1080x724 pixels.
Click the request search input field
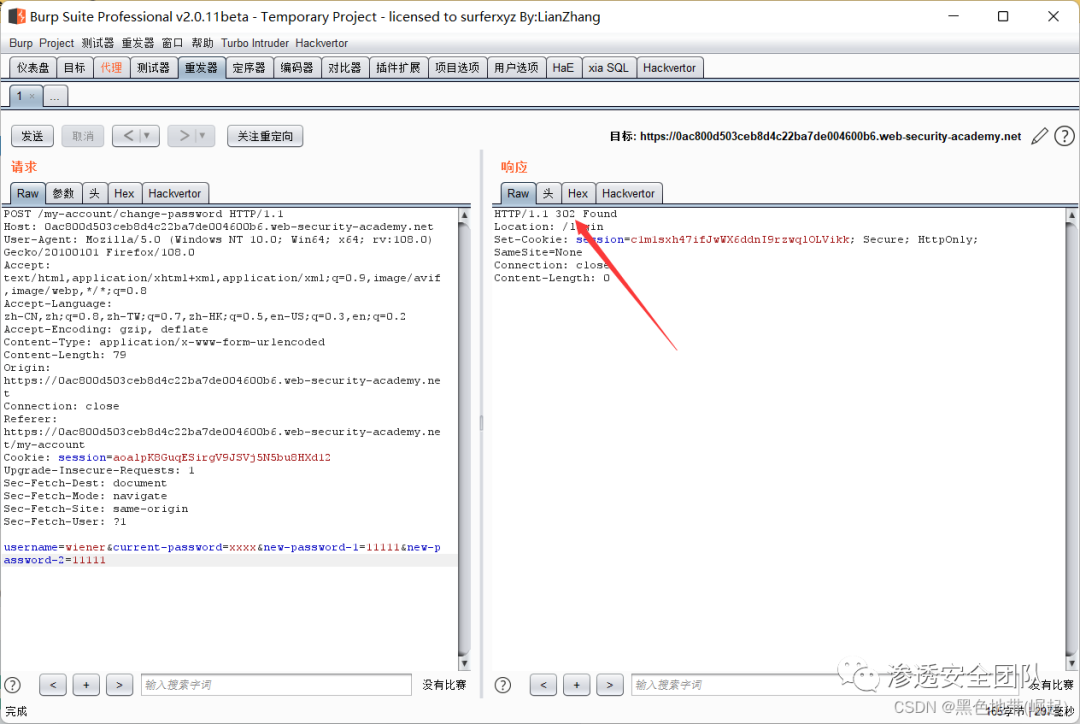pyautogui.click(x=276, y=685)
